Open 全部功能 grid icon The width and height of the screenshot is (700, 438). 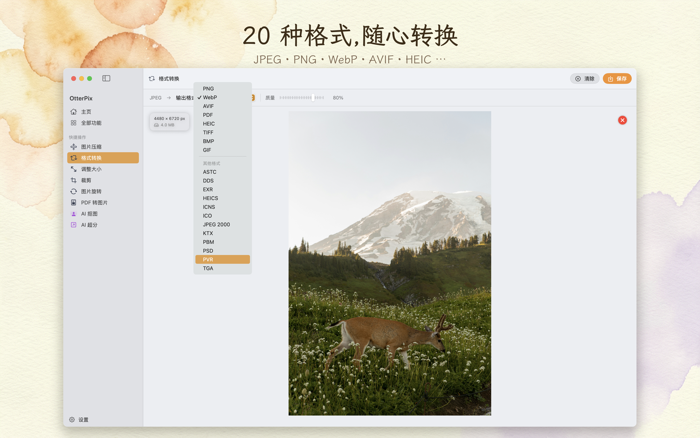click(x=73, y=123)
